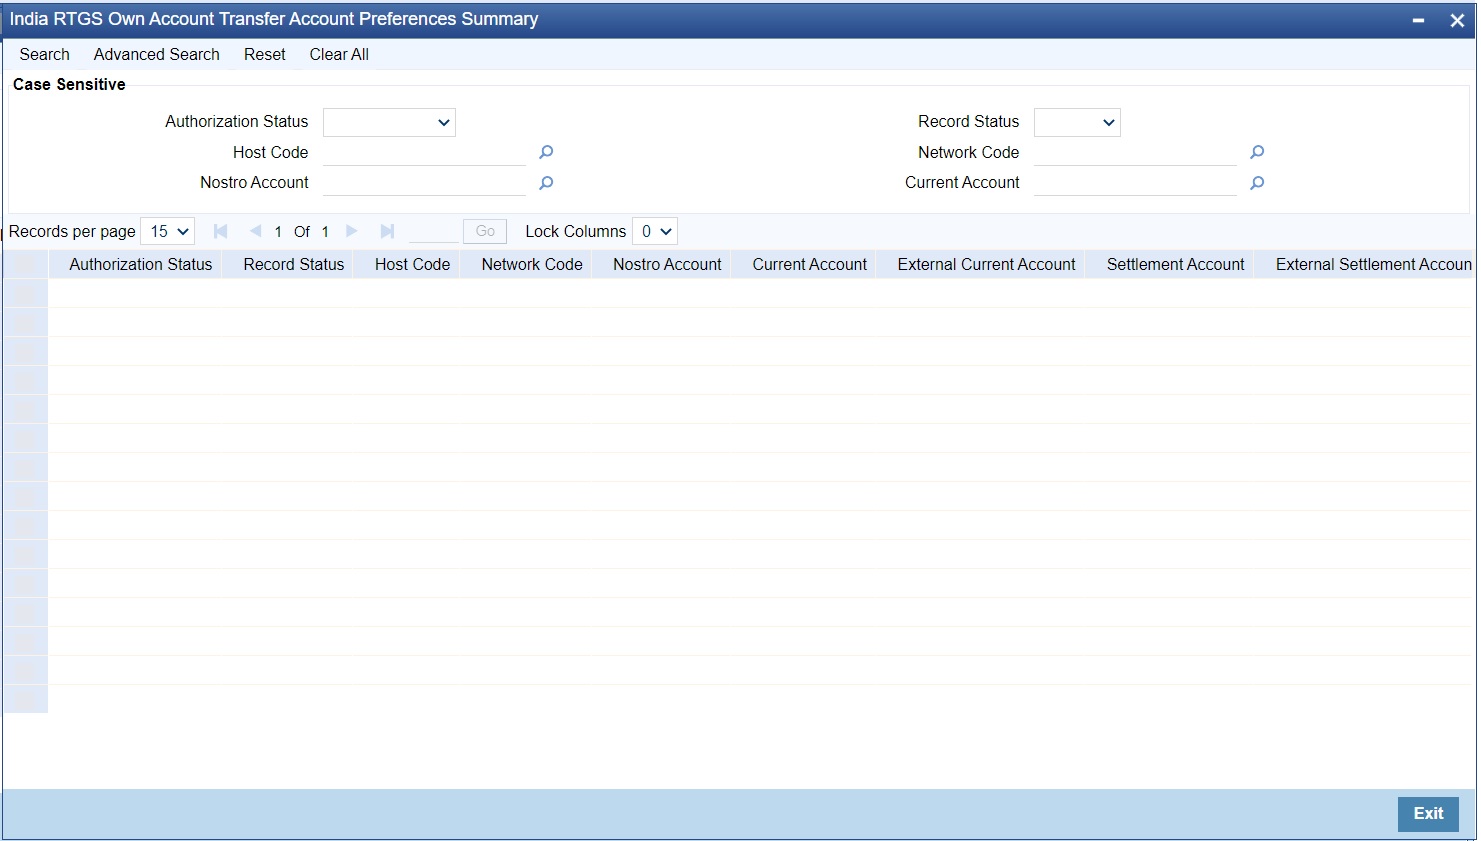
Task: Go to first page arrow
Action: point(221,231)
